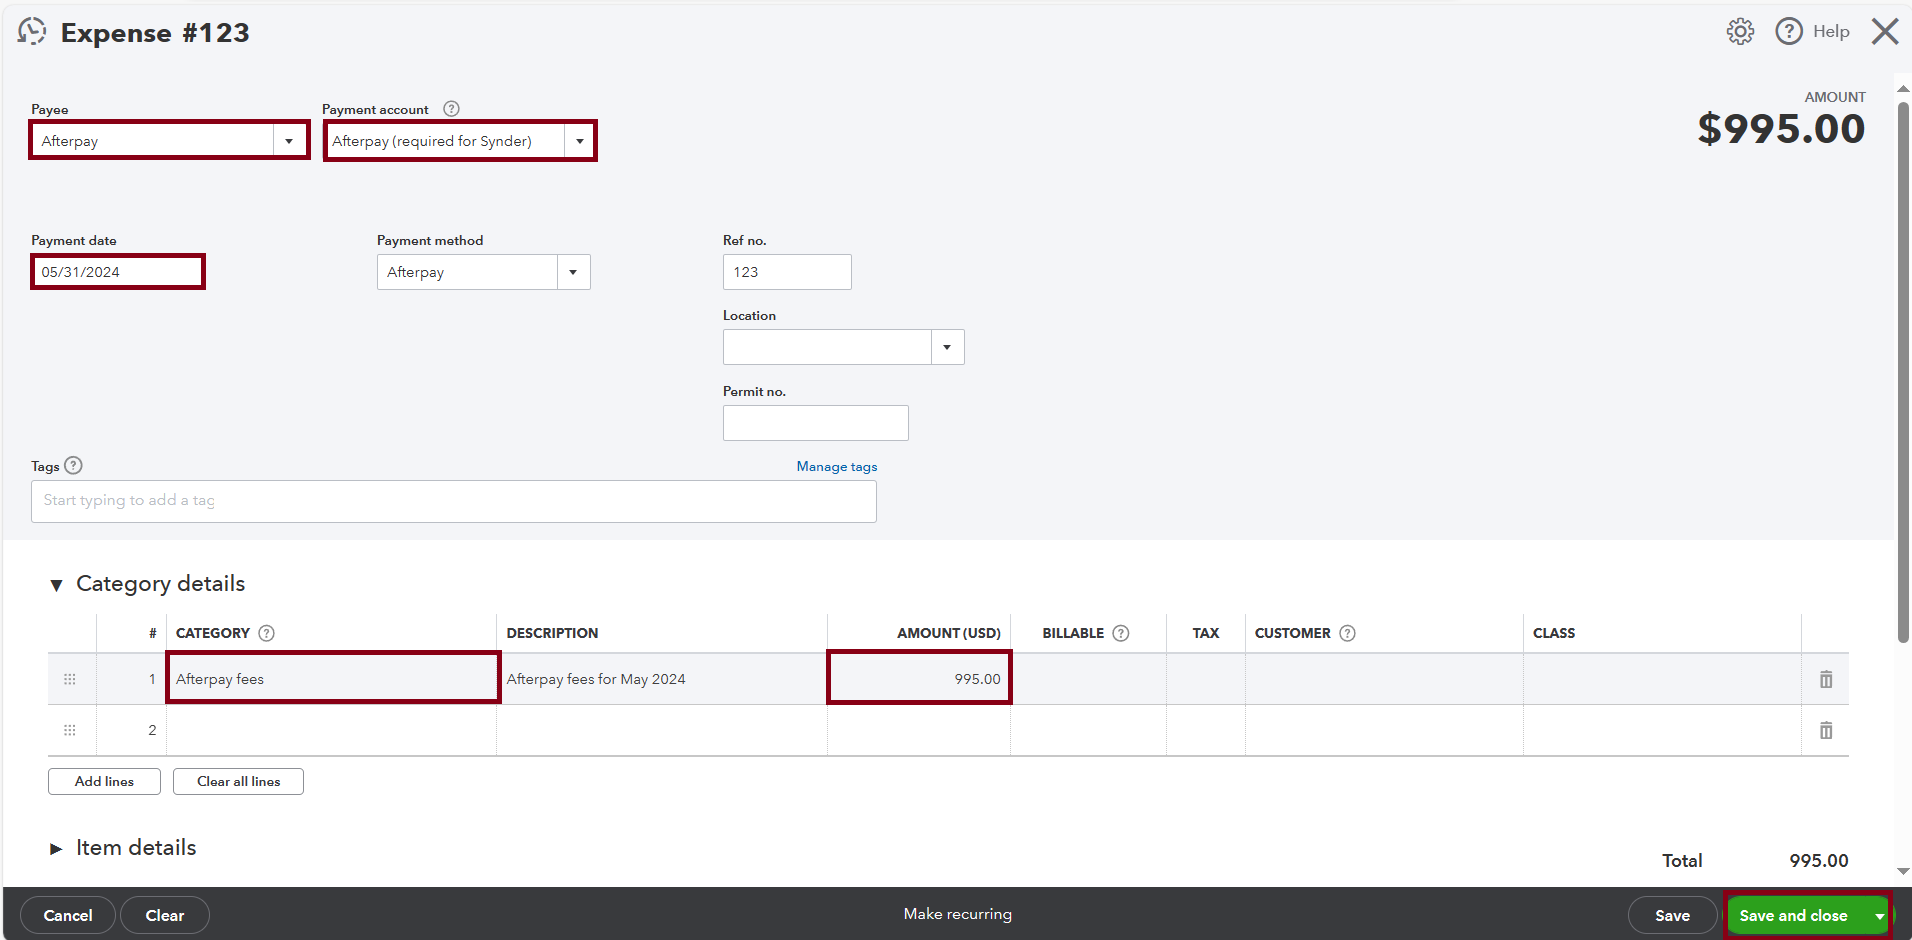Open the recent transactions history icon
Screen dimensions: 1912x940
coord(32,32)
